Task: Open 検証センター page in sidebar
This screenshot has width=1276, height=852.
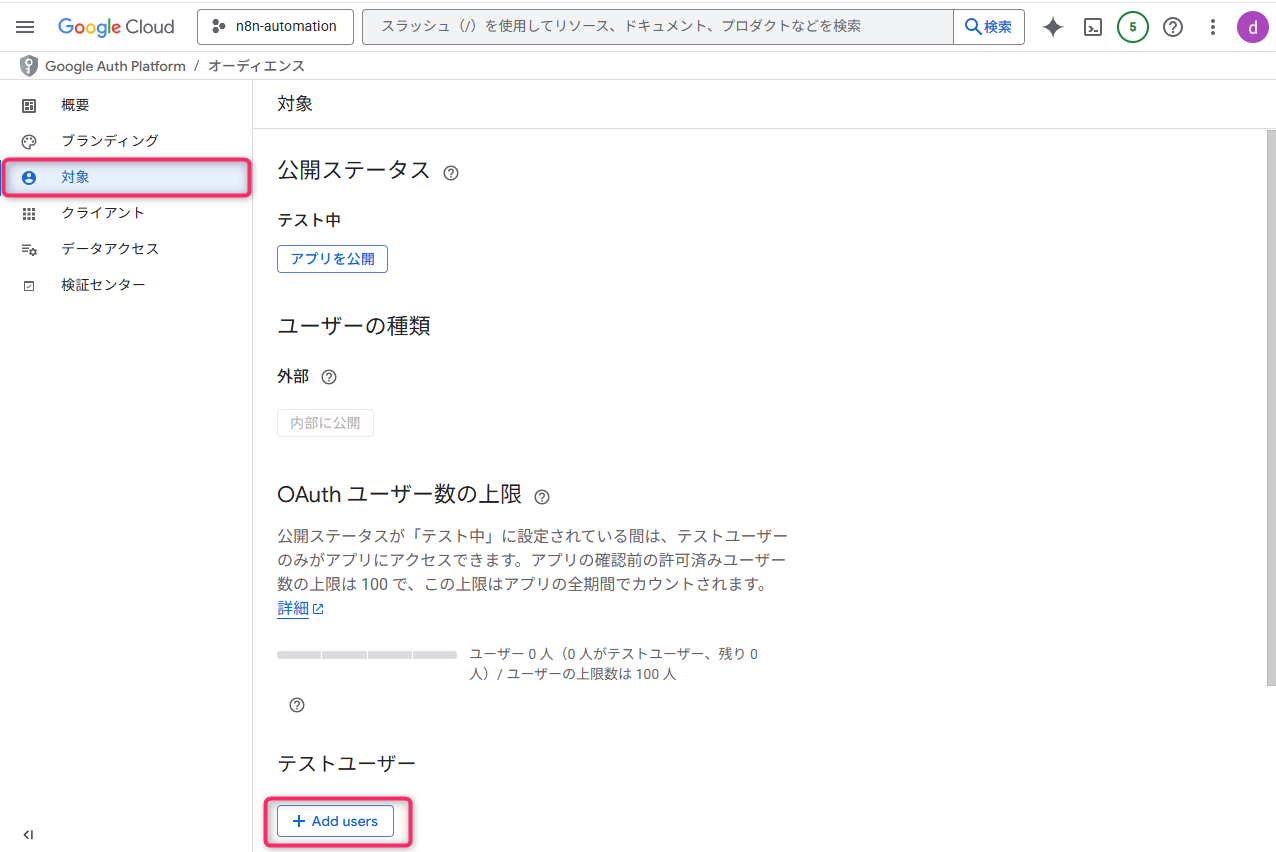Action: coord(126,285)
